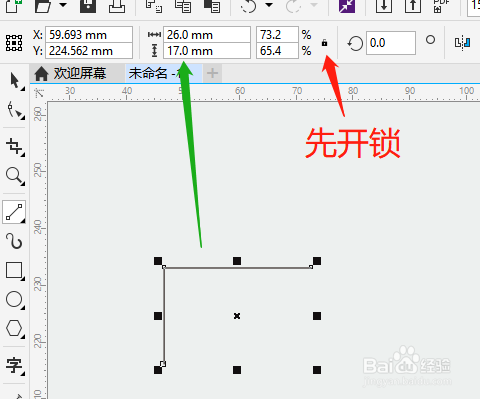
Task: Click the height field 17.0 mm
Action: (x=207, y=51)
